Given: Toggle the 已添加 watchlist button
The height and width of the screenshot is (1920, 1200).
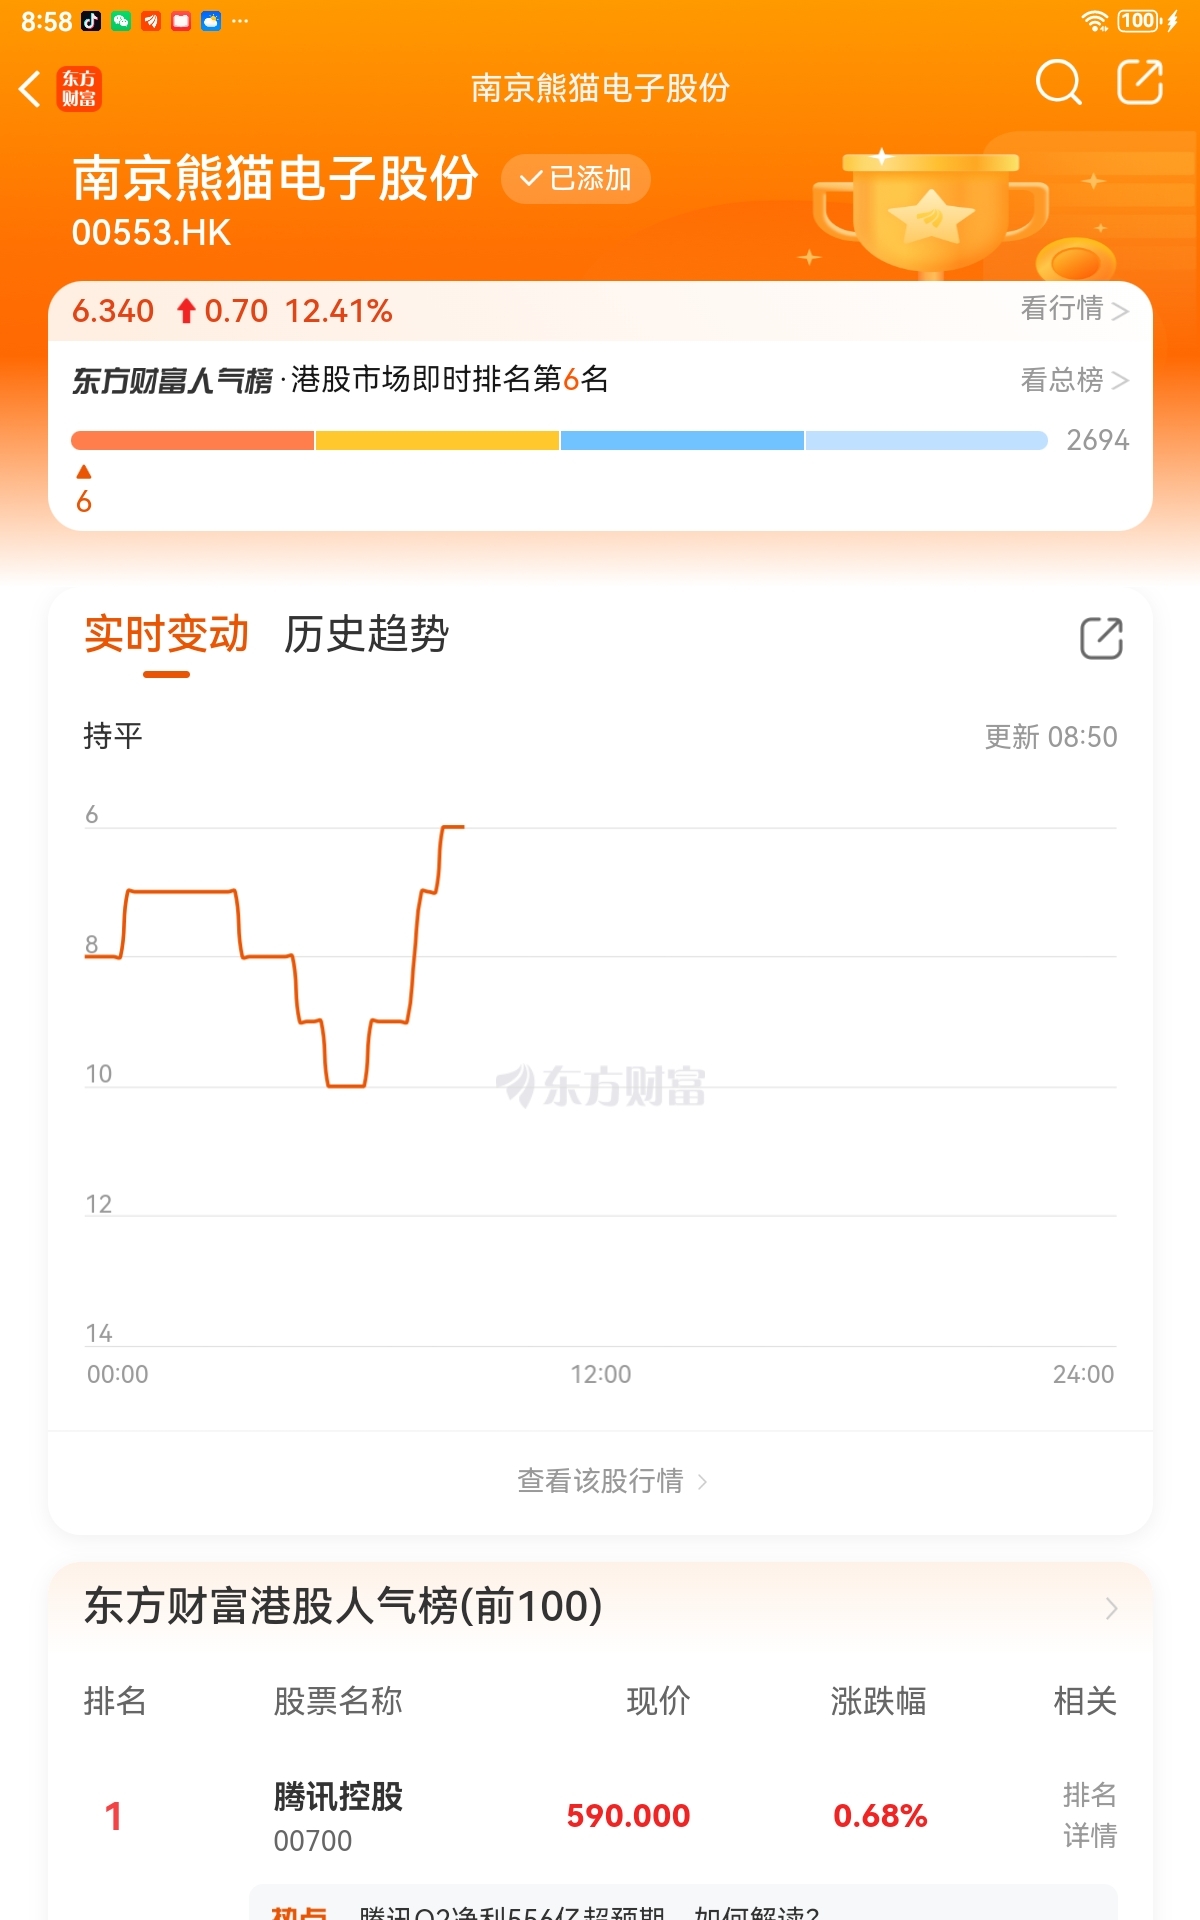Looking at the screenshot, I should pyautogui.click(x=576, y=179).
